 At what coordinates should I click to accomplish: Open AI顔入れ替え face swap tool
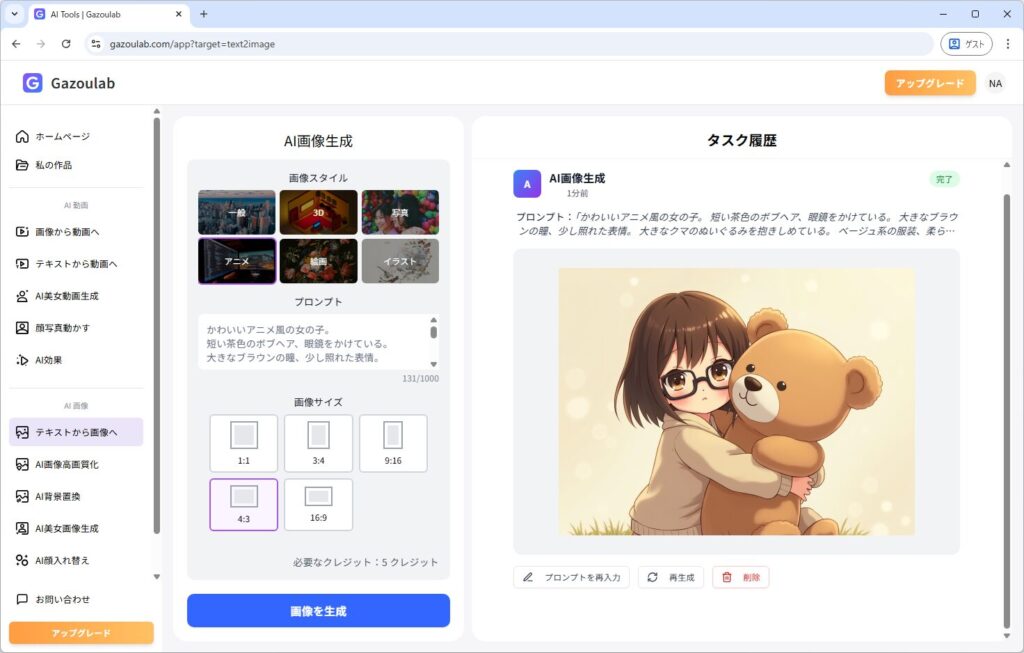[x=62, y=560]
